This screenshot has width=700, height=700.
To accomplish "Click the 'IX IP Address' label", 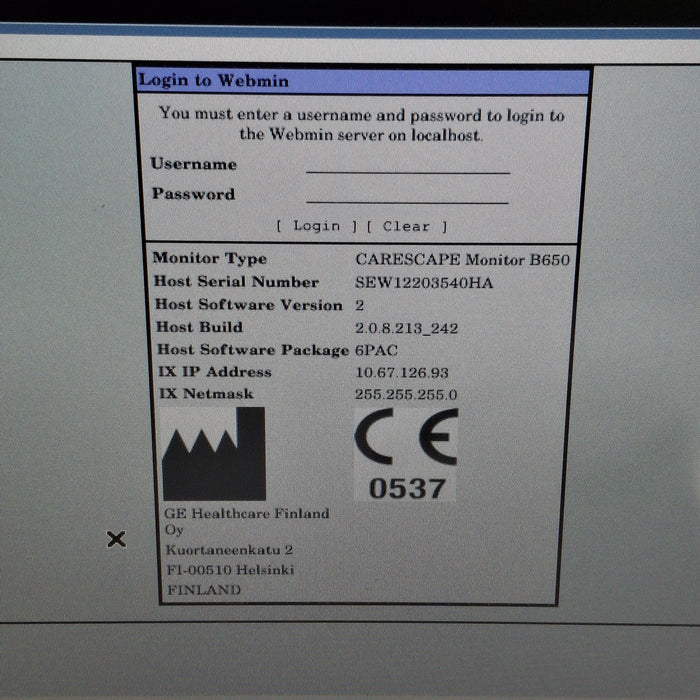I will (x=215, y=372).
